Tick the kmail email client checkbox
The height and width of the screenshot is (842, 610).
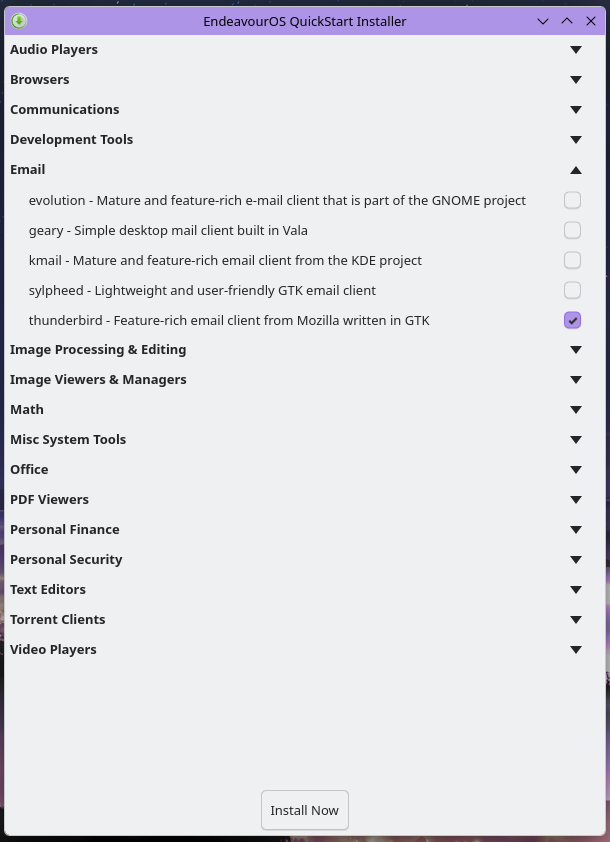[x=572, y=260]
